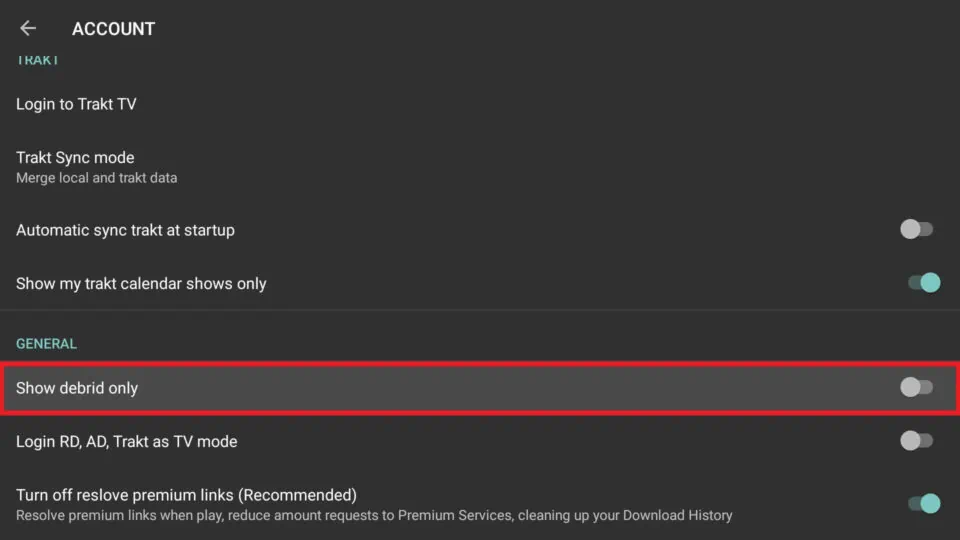Disable the trakt calendar shows only switch
The image size is (960, 540).
924,283
